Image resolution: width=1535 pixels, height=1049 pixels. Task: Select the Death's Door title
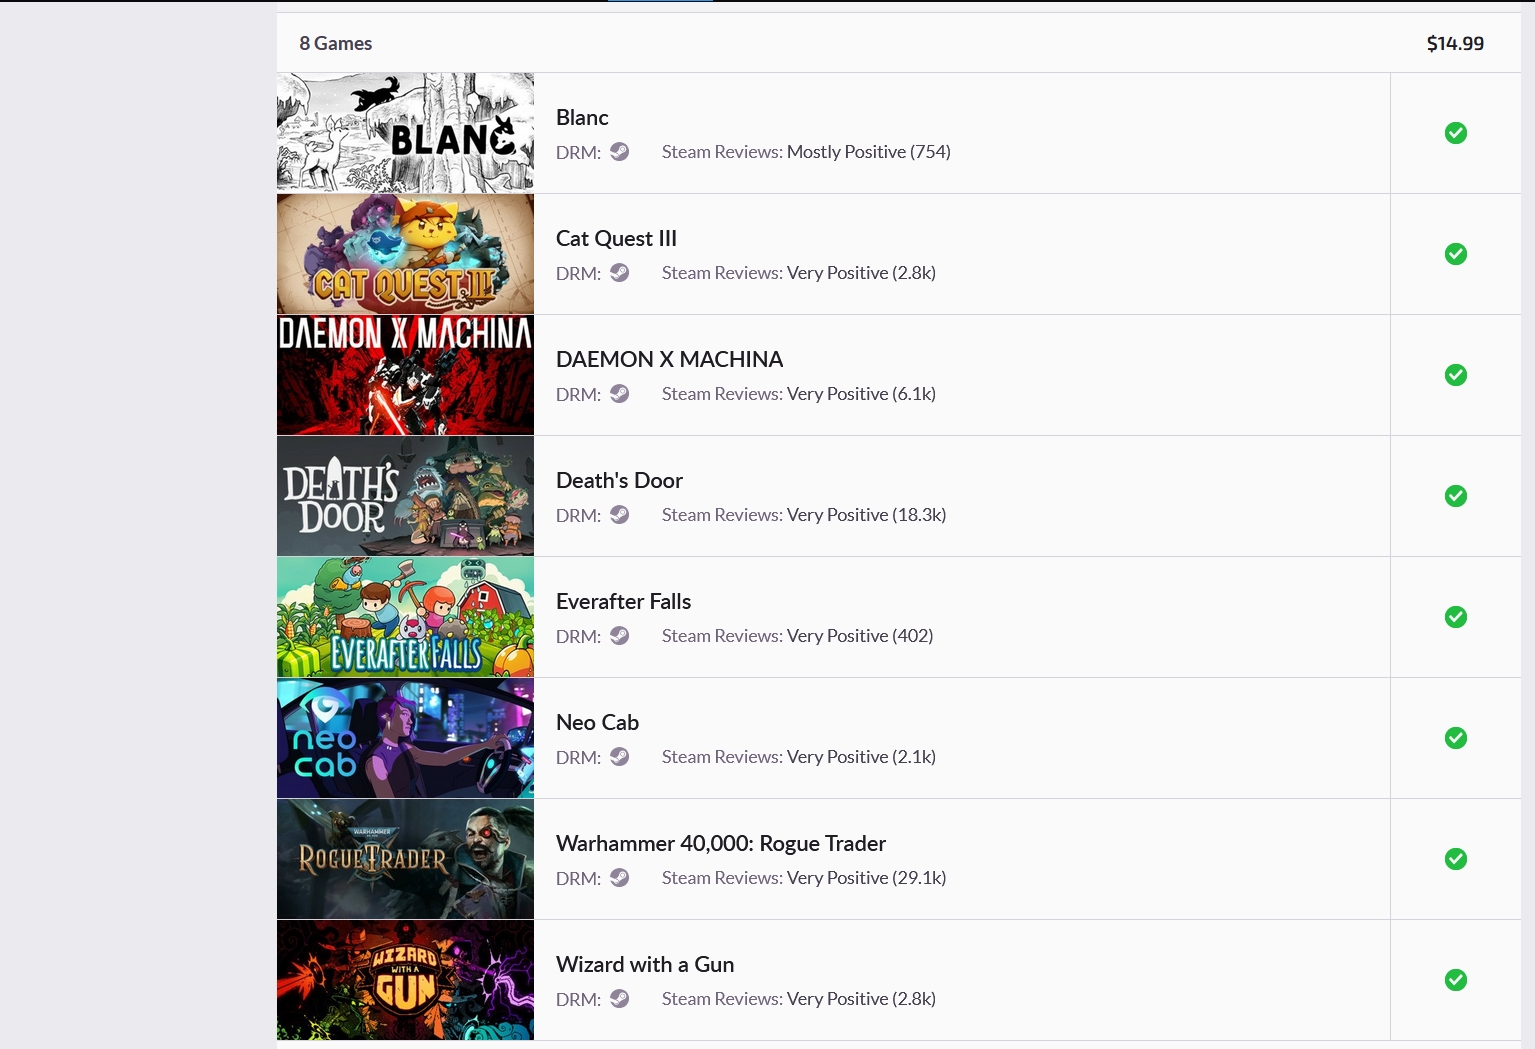619,481
